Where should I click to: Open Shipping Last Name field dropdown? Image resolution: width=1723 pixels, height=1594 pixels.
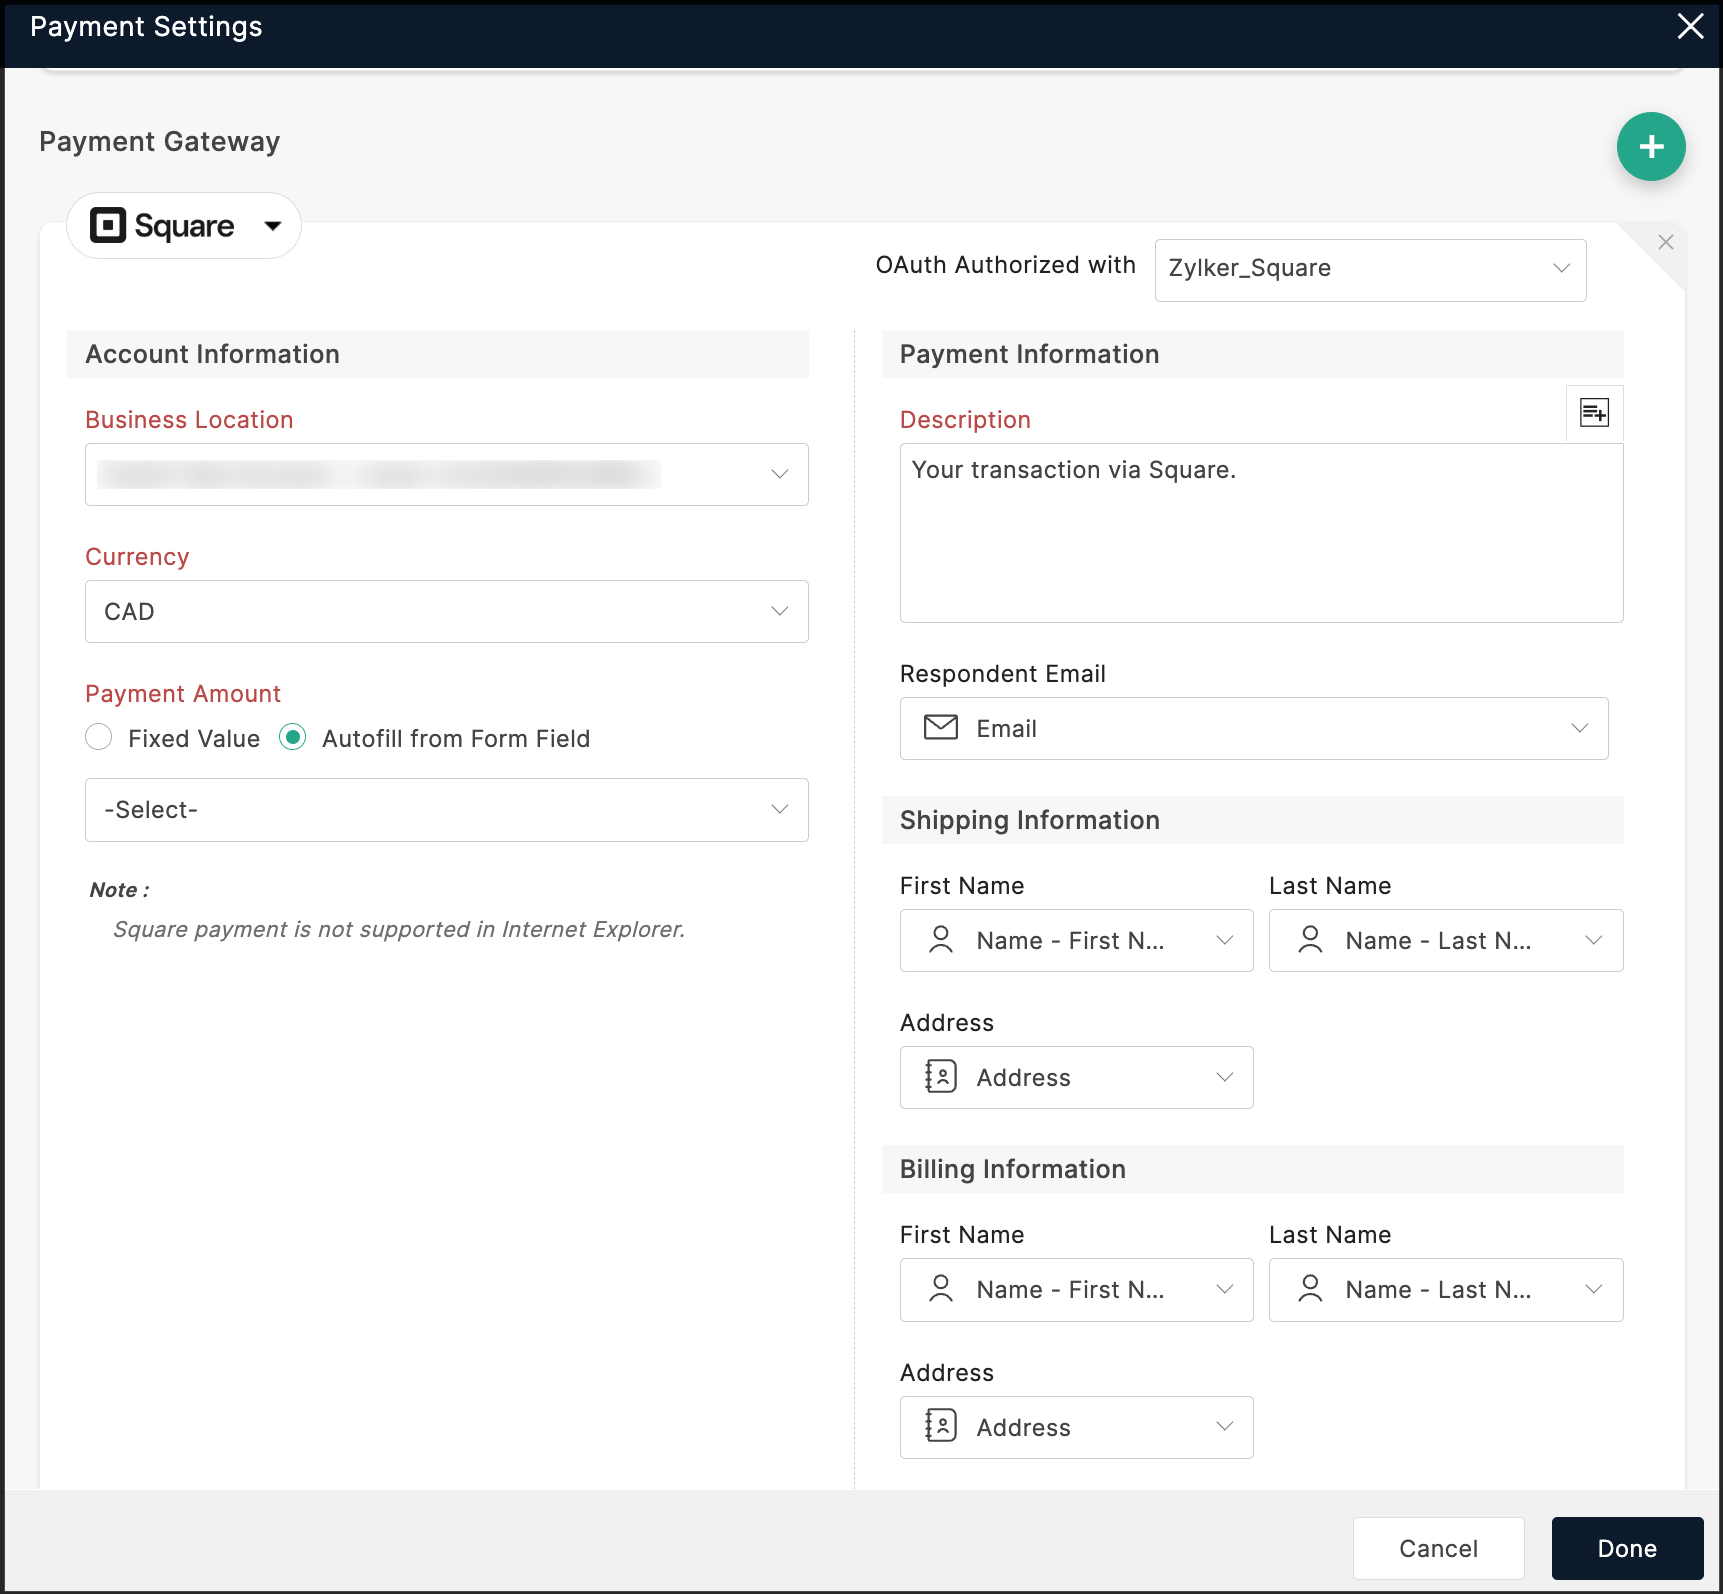tap(1445, 940)
